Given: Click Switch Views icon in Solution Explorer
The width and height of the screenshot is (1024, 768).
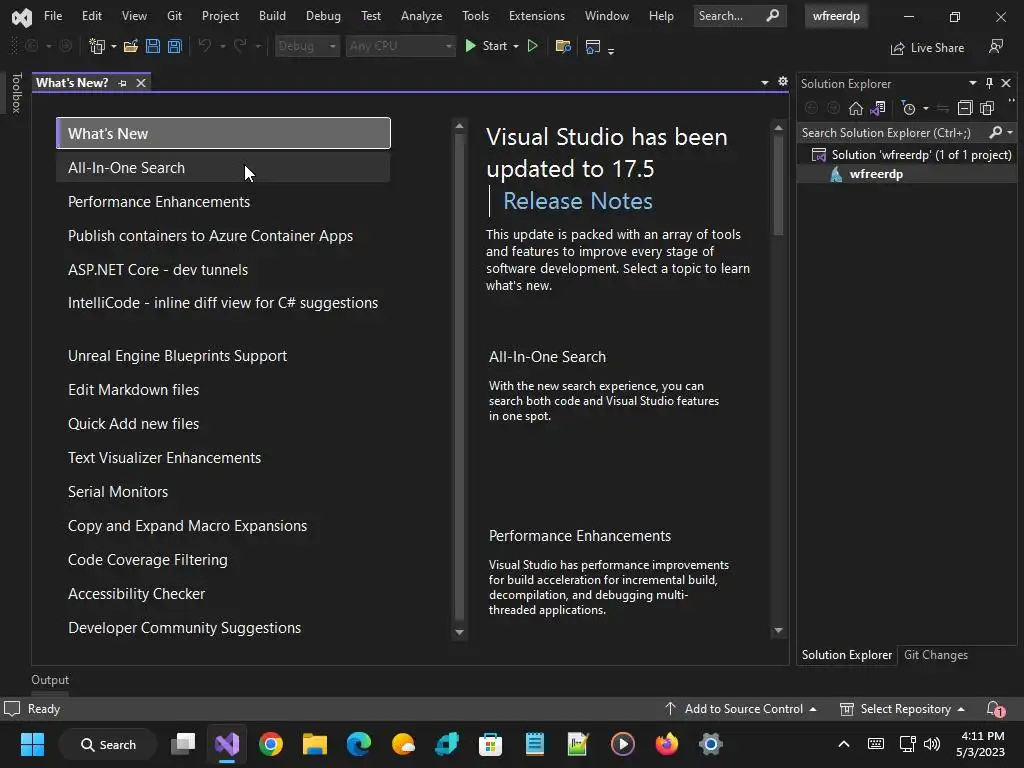Looking at the screenshot, I should (878, 108).
